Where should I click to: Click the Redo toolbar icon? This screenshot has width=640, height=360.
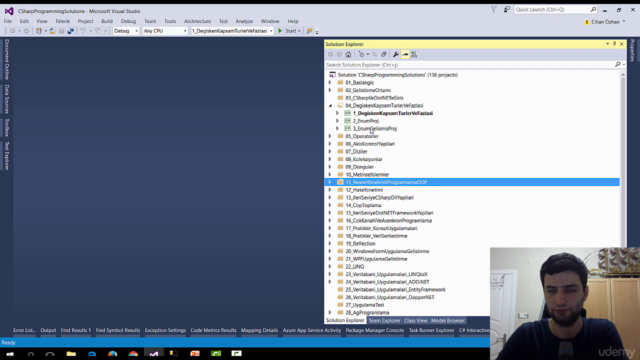tap(98, 31)
